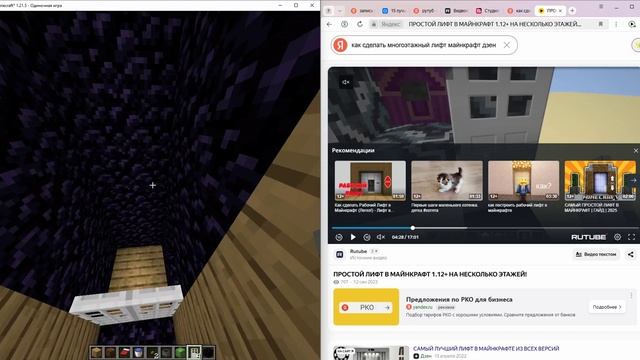Bookmark page from address bar
The height and width of the screenshot is (360, 640).
tap(601, 24)
